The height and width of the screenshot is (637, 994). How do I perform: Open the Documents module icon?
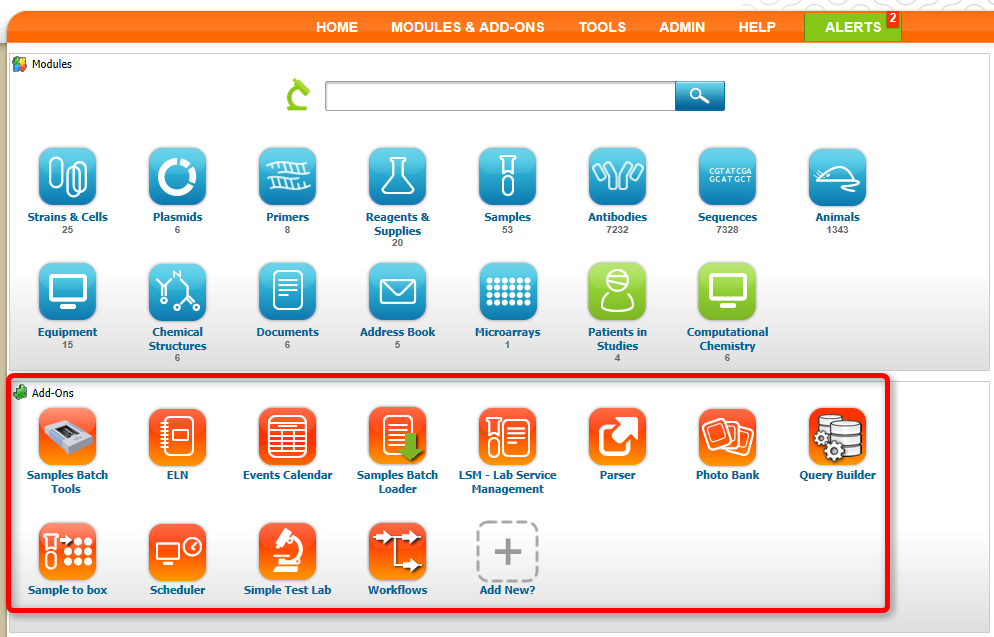point(287,292)
